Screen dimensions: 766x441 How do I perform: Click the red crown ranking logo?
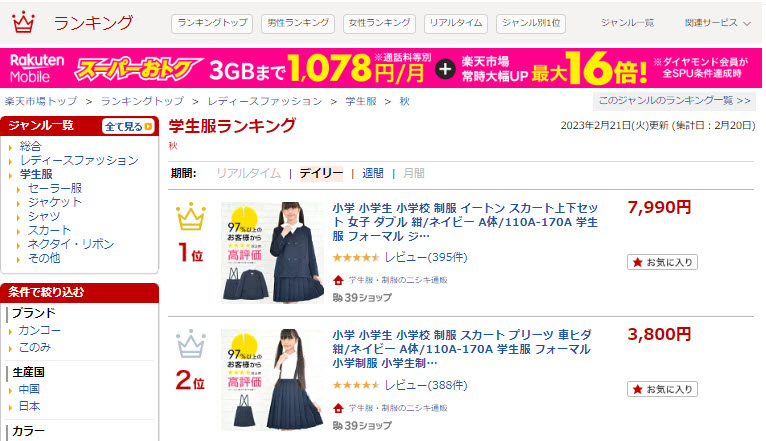click(23, 22)
